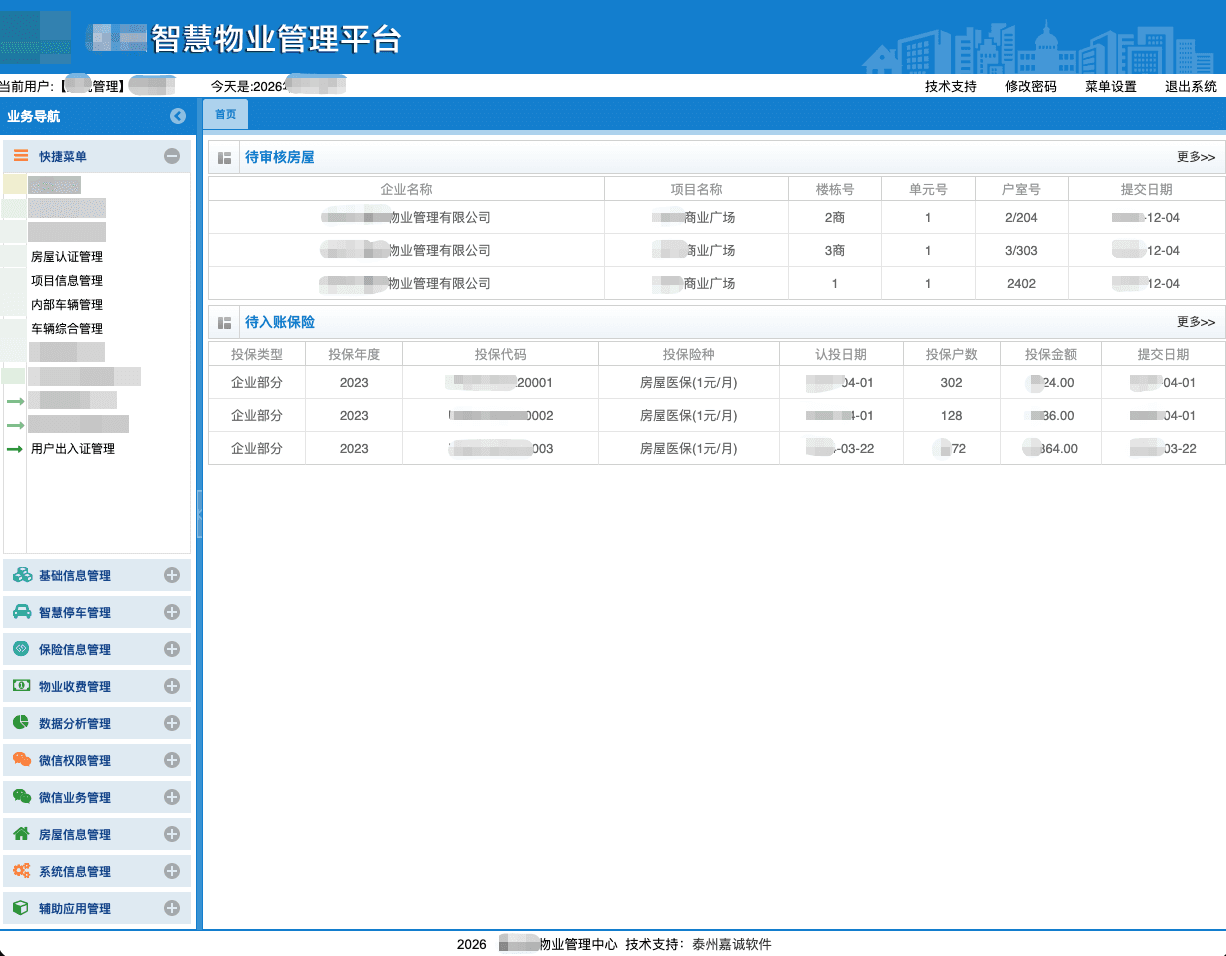Open 项目信息管理 in the quick menu
Image resolution: width=1226 pixels, height=956 pixels.
[x=67, y=281]
